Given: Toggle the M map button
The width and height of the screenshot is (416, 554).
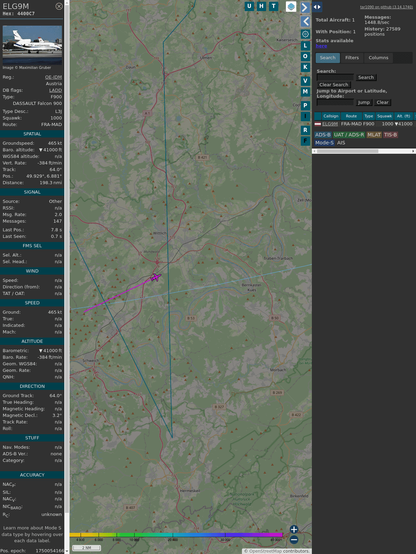Looking at the screenshot, I should tap(305, 92).
